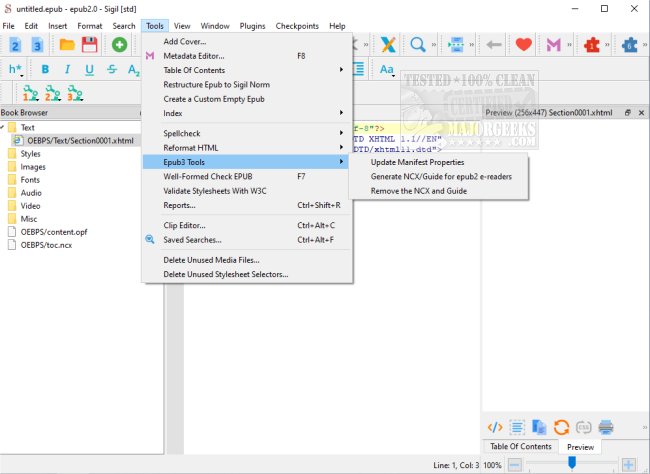Save the book with the floppy icon
The width and height of the screenshot is (650, 474).
pyautogui.click(x=90, y=44)
